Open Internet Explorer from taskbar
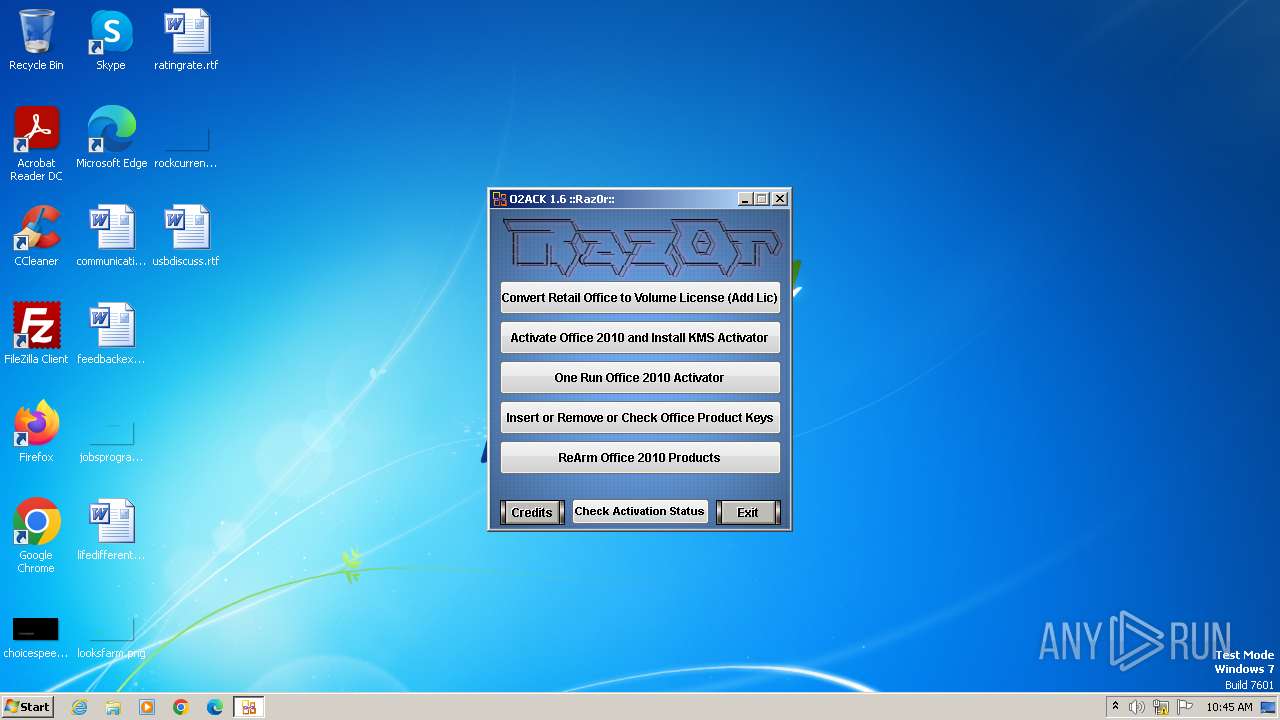This screenshot has height=720, width=1280. (x=79, y=707)
